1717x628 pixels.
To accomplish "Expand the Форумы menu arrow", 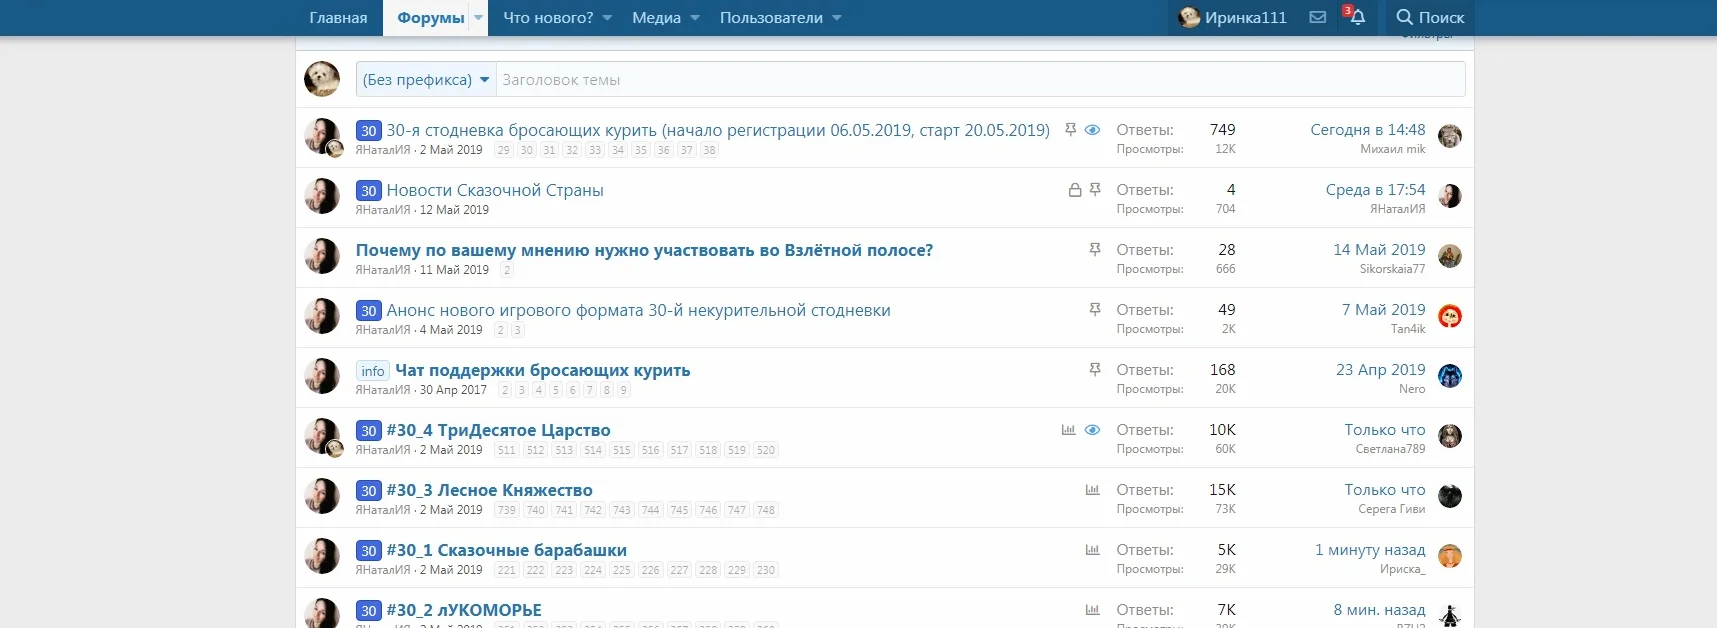I will (479, 18).
